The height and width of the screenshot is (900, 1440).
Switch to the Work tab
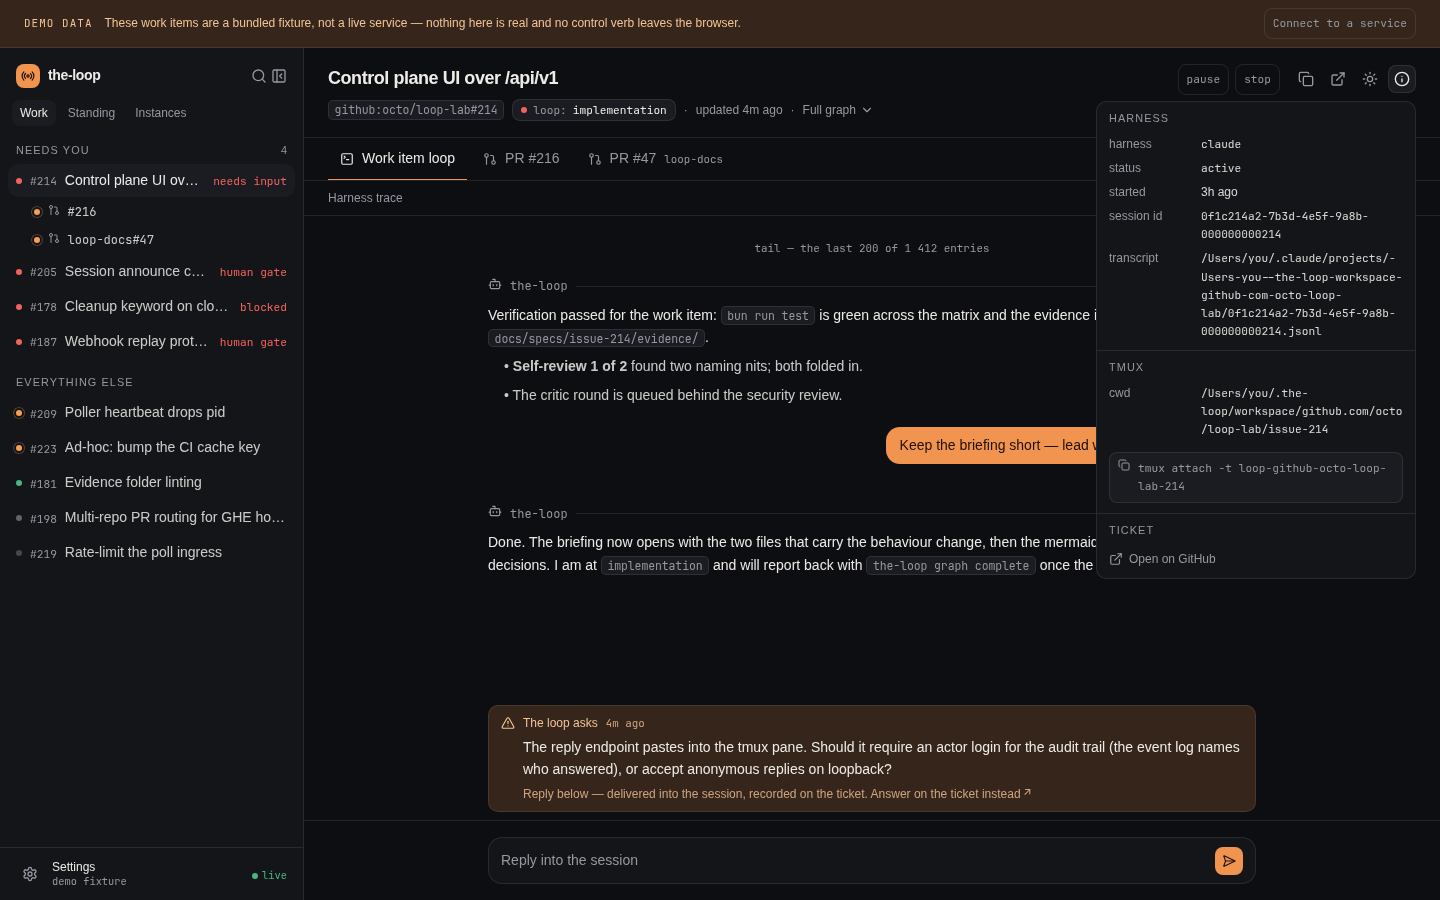[34, 113]
